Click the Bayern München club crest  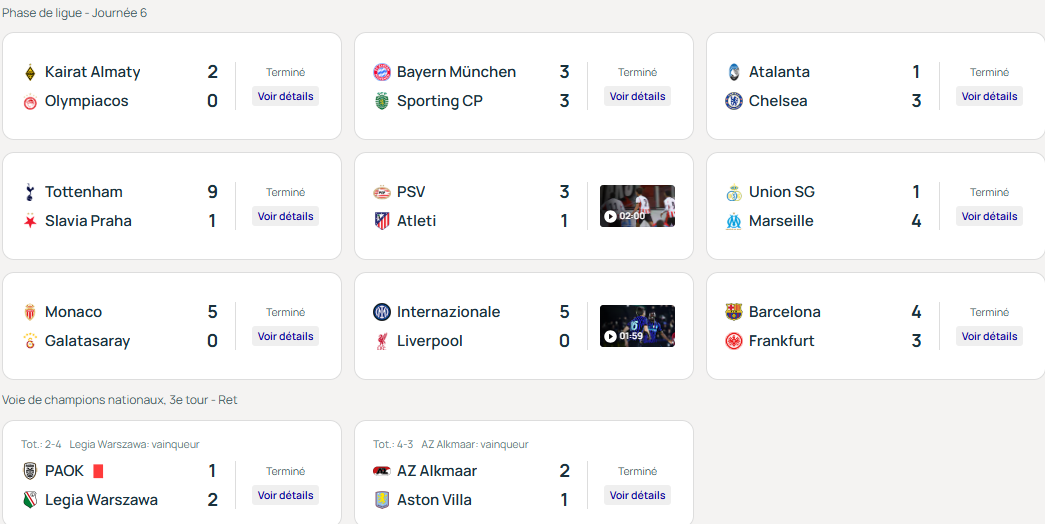pos(381,72)
